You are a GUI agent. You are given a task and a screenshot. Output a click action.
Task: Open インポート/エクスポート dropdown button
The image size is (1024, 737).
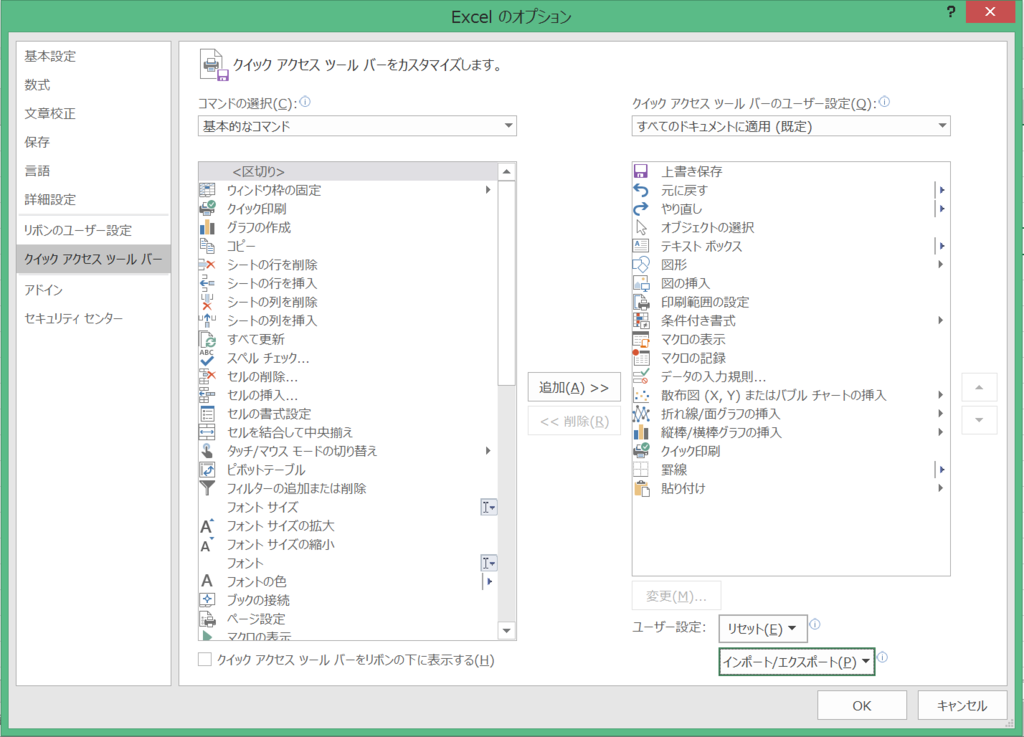pyautogui.click(x=797, y=662)
